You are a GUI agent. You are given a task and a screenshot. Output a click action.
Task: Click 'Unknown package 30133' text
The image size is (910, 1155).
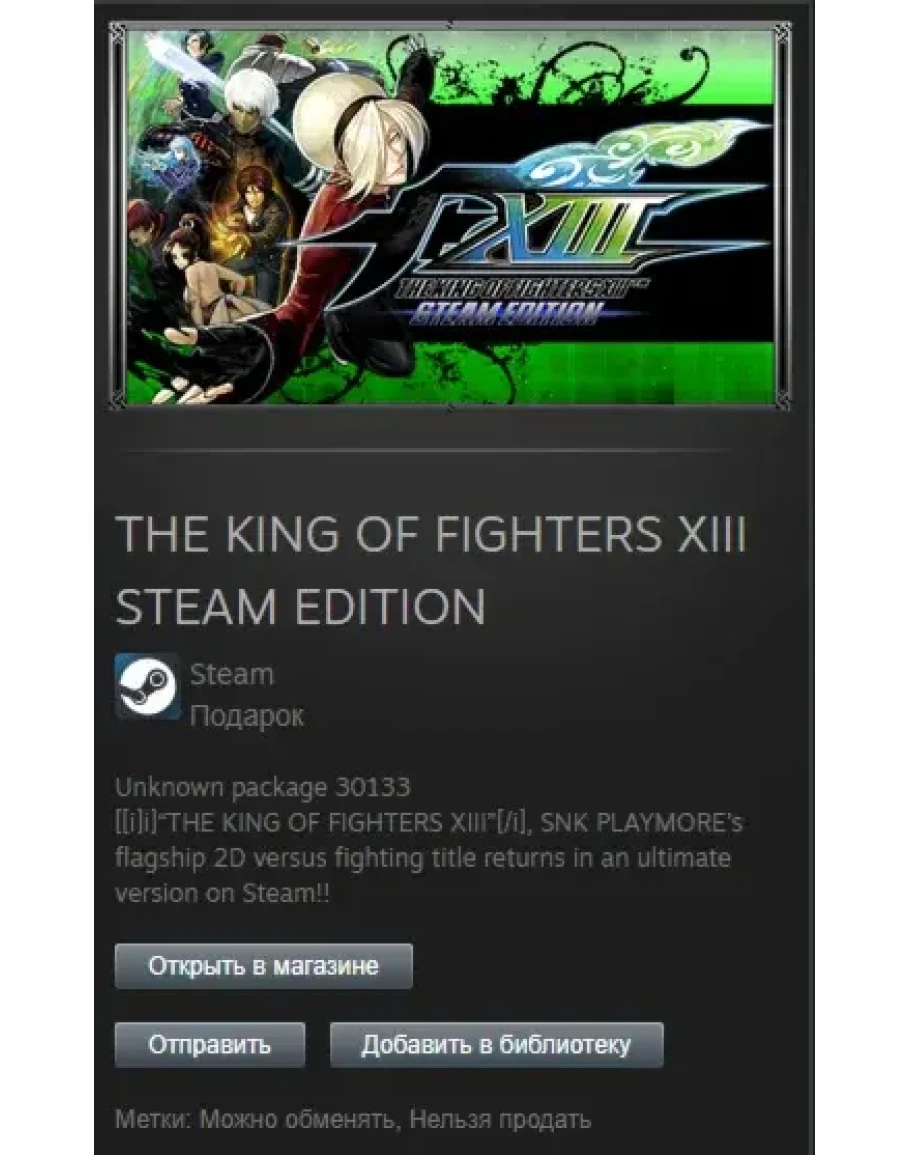[262, 787]
